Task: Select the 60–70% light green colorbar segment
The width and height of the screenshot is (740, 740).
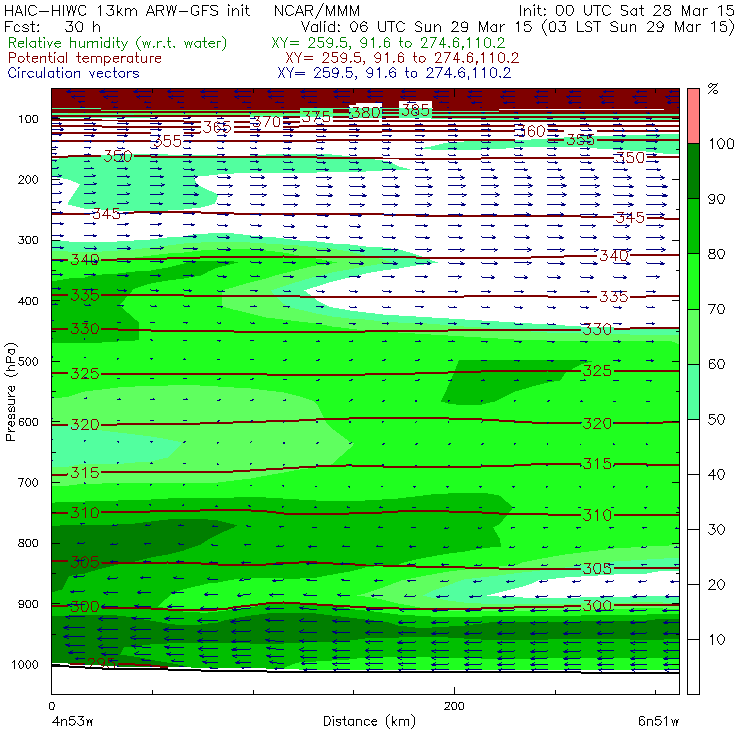Action: pyautogui.click(x=693, y=336)
